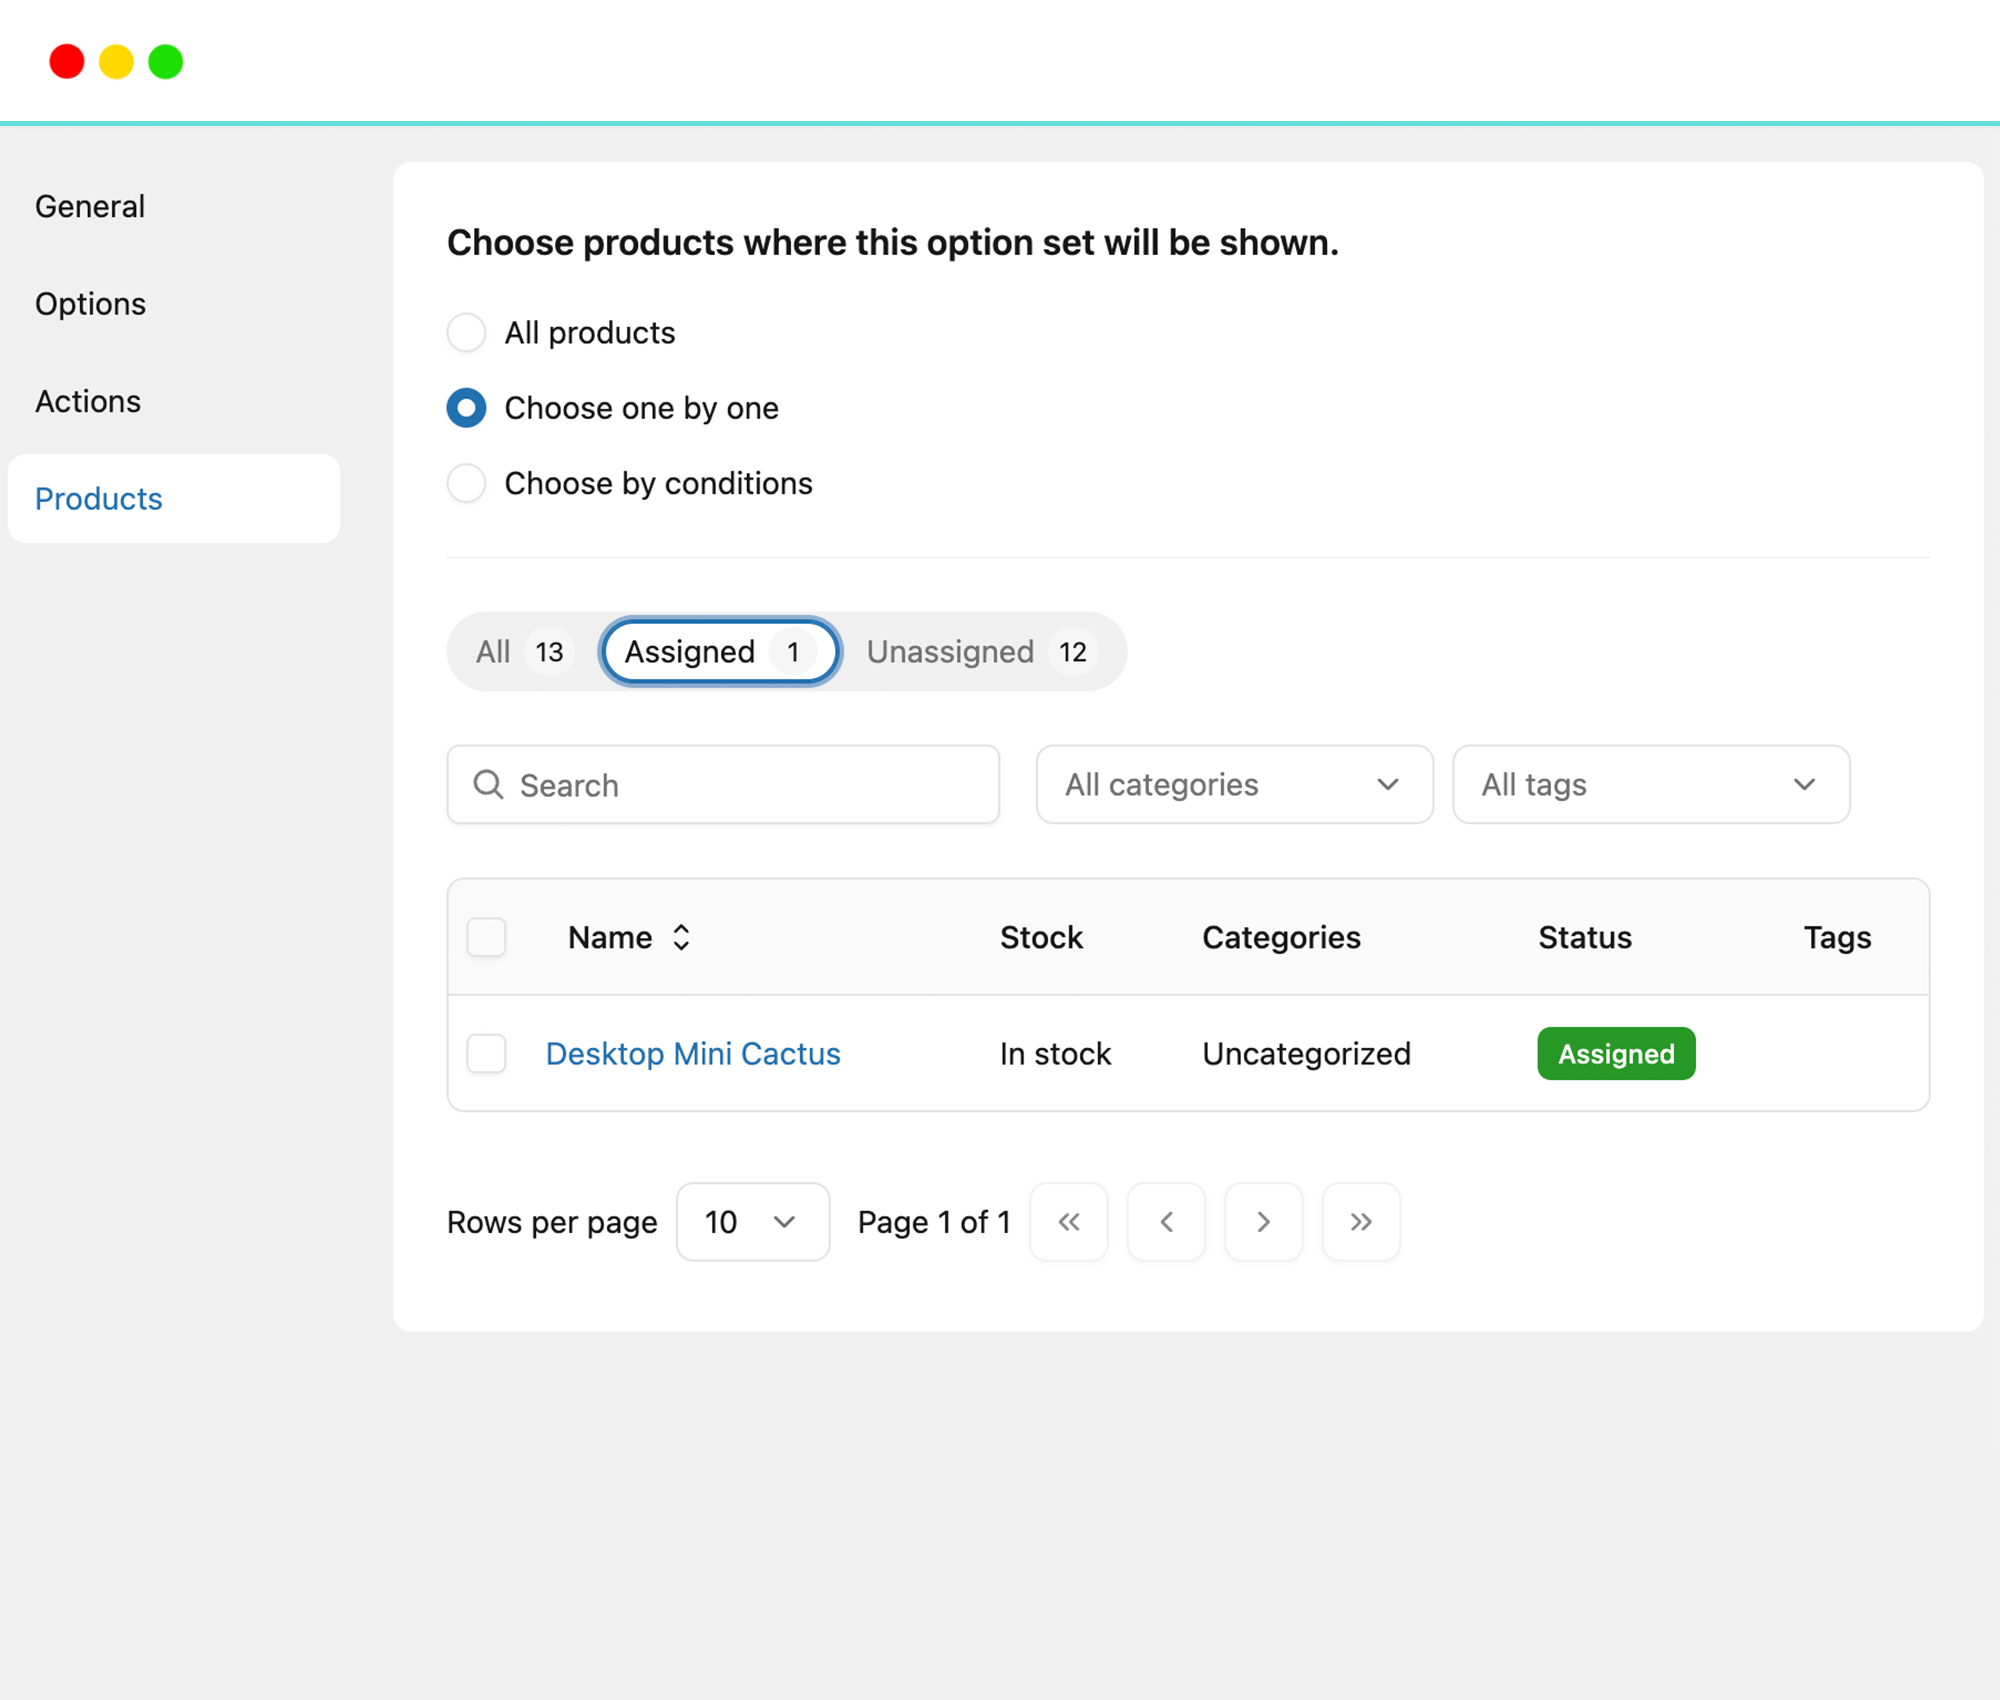Expand the rows per page selector
This screenshot has width=2000, height=1700.
click(x=752, y=1222)
